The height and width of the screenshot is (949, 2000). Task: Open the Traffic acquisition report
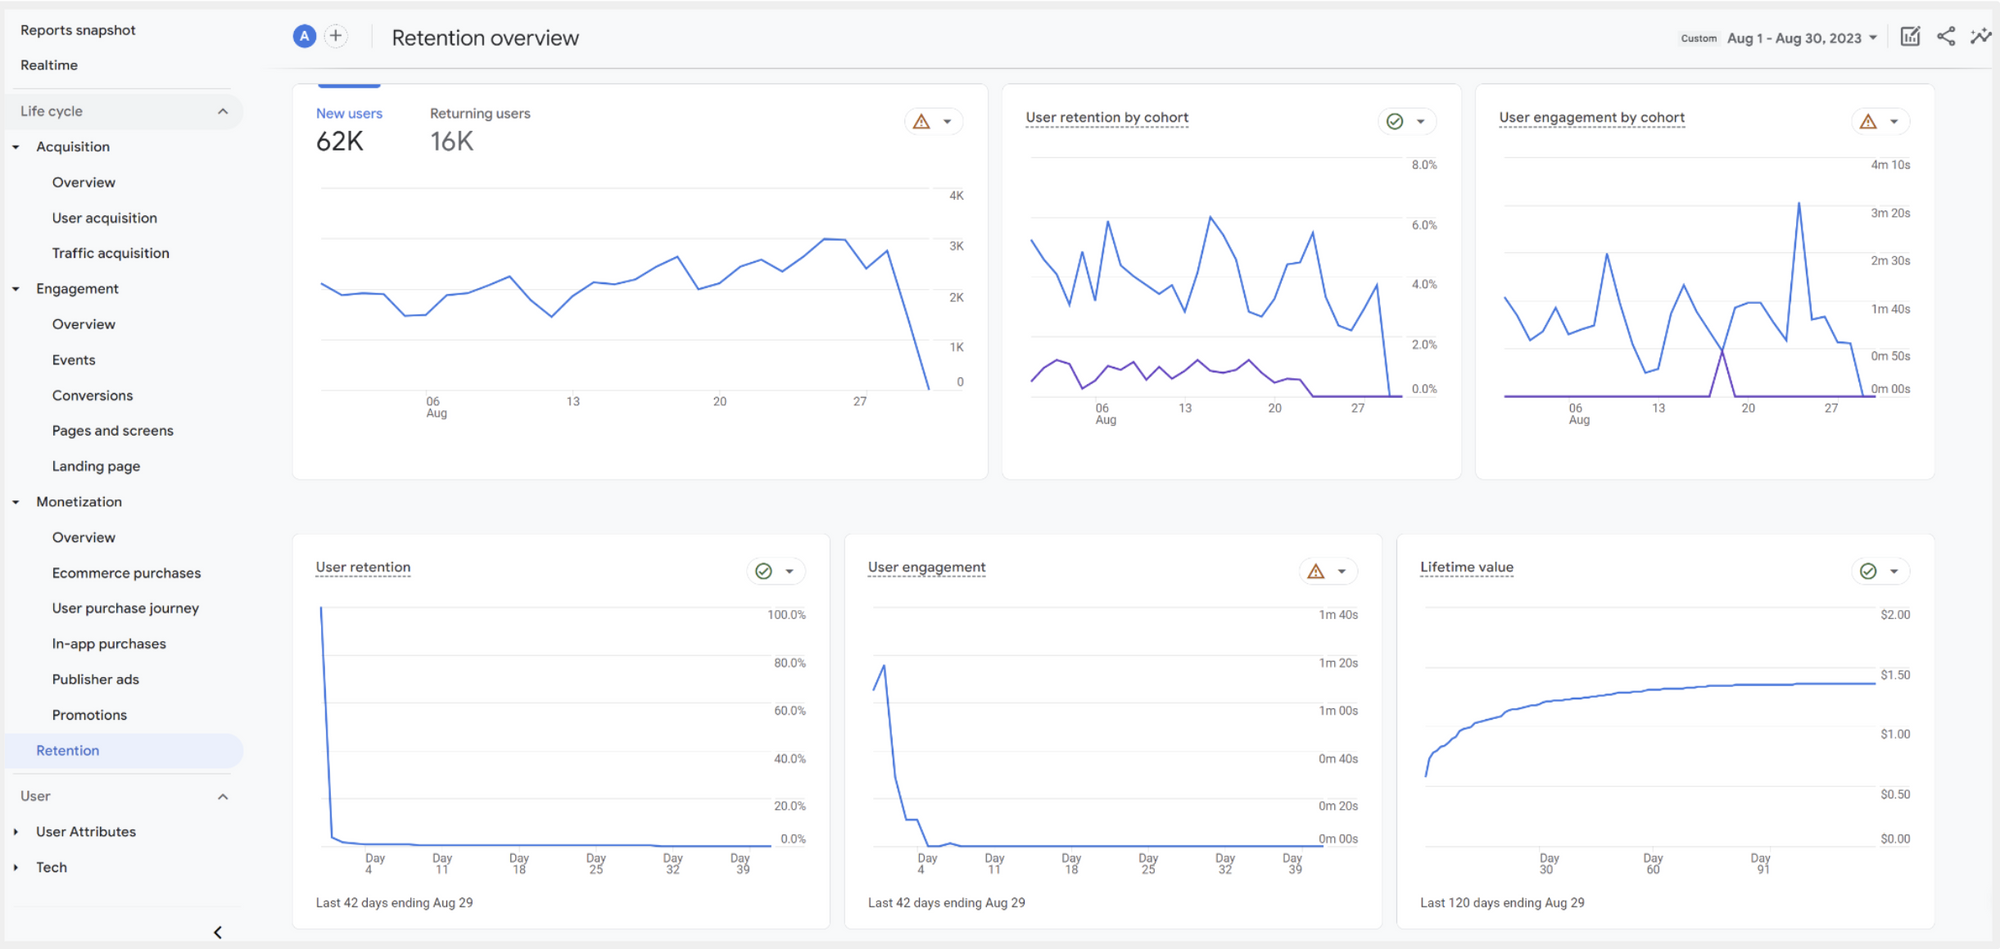111,253
